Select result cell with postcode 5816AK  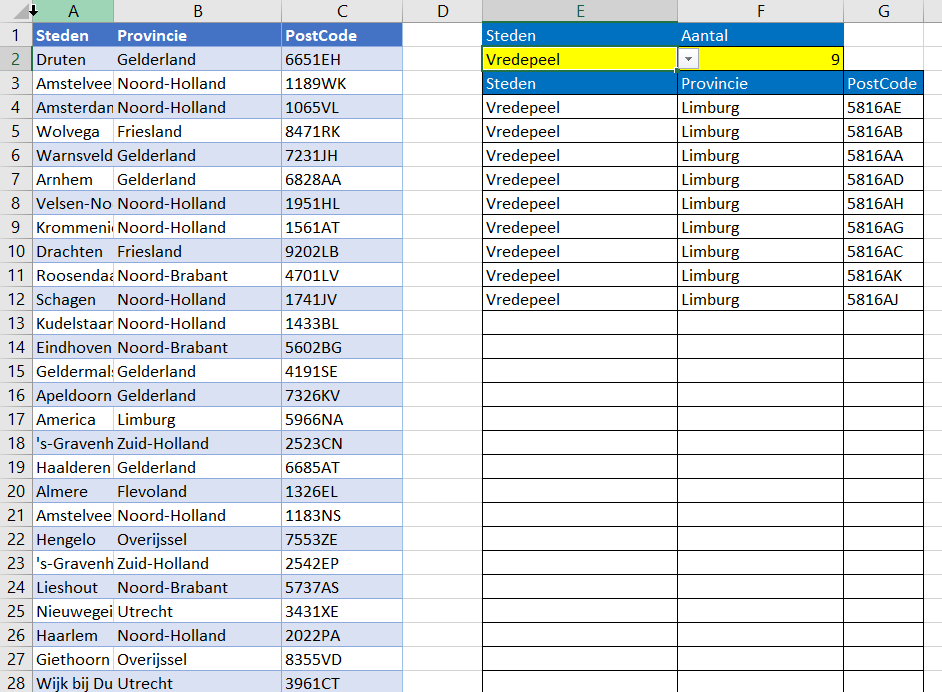883,275
